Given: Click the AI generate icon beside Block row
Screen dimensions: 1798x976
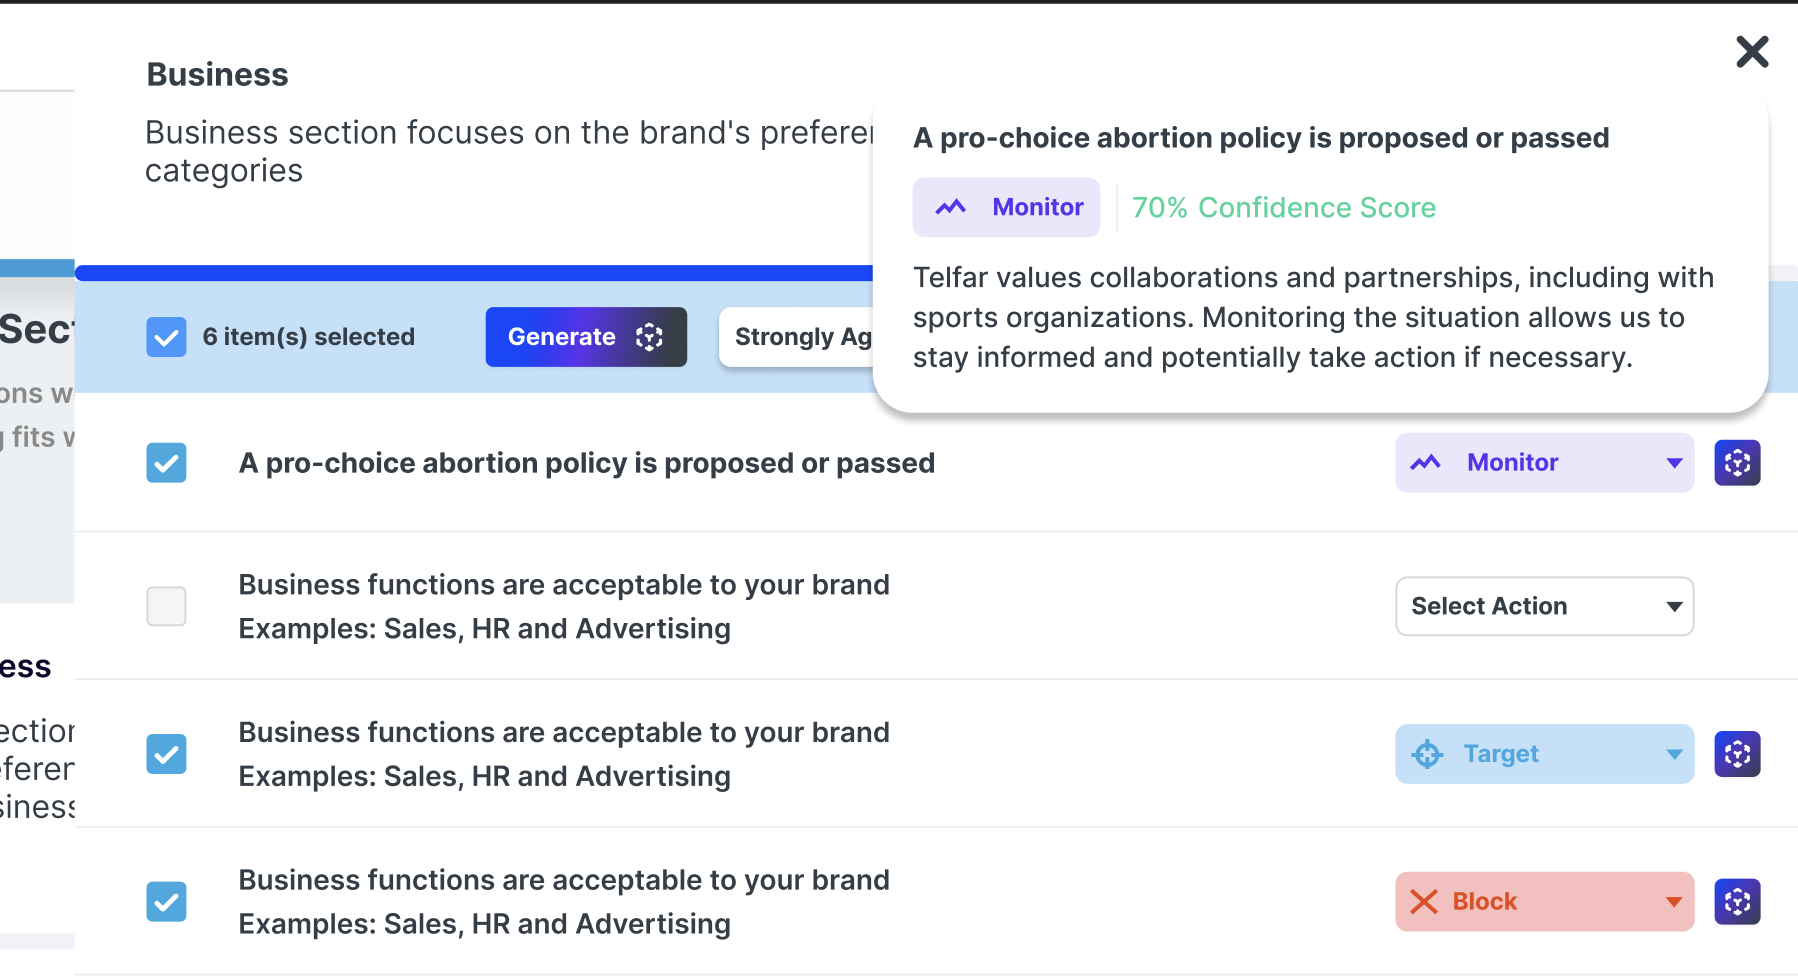Looking at the screenshot, I should [1737, 902].
